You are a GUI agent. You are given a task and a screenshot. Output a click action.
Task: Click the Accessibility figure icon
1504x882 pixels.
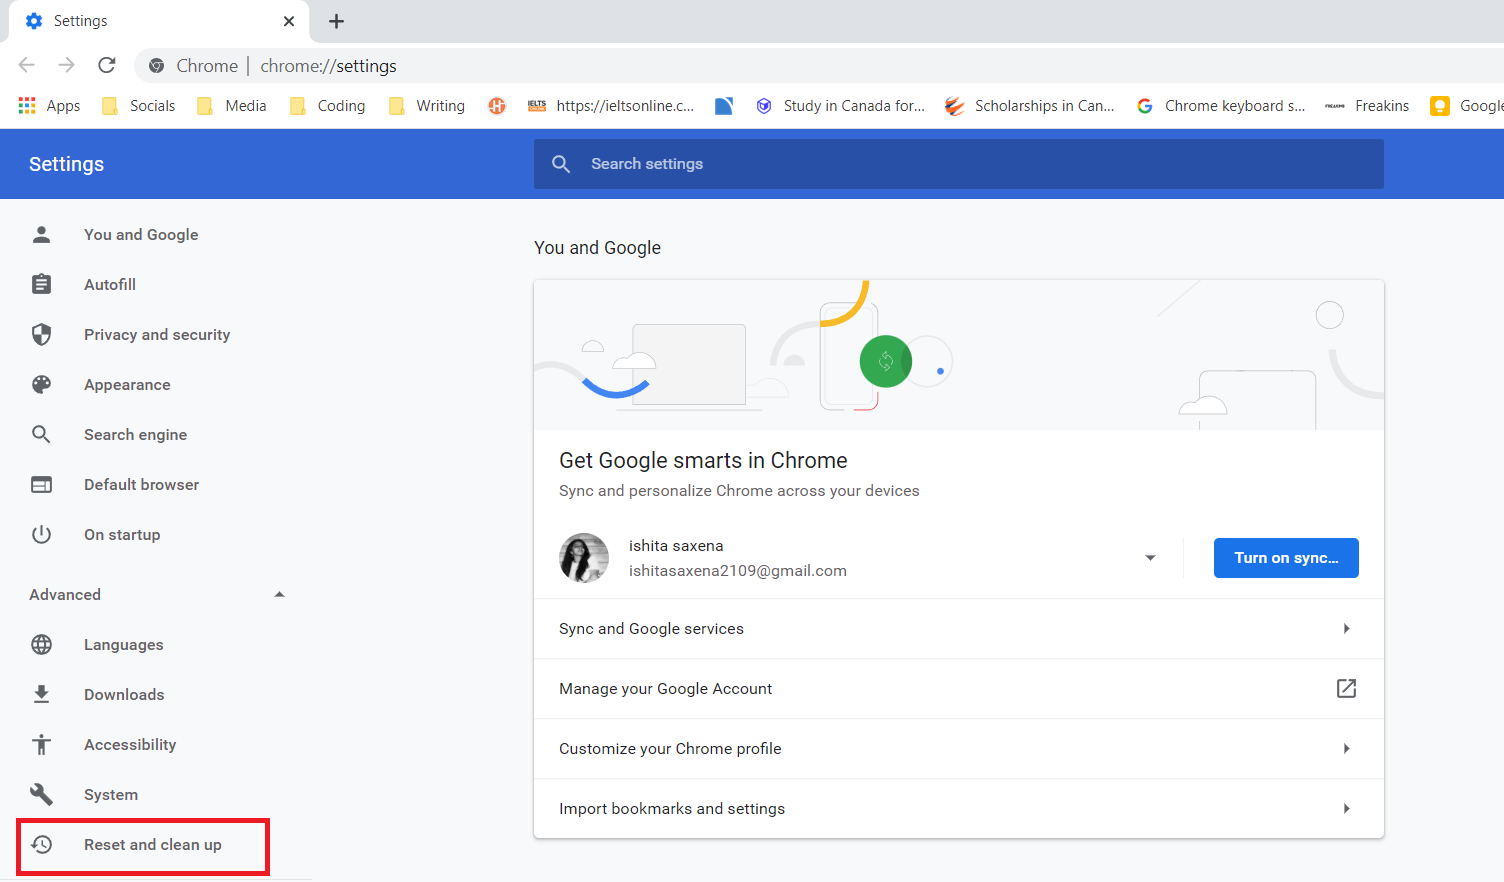click(41, 744)
